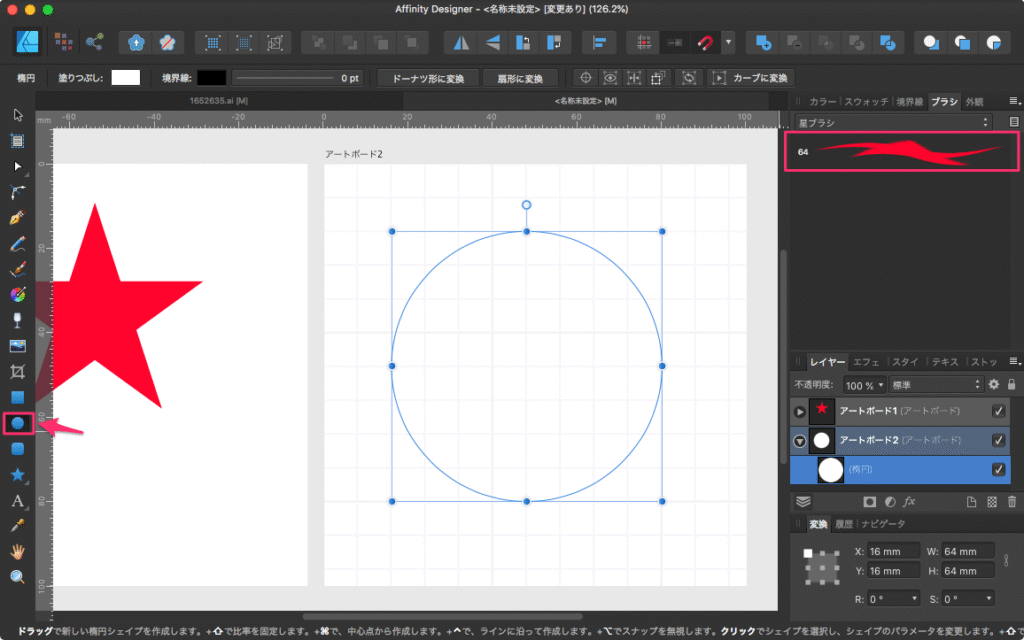Open the 標準 blend mode dropdown

[935, 384]
